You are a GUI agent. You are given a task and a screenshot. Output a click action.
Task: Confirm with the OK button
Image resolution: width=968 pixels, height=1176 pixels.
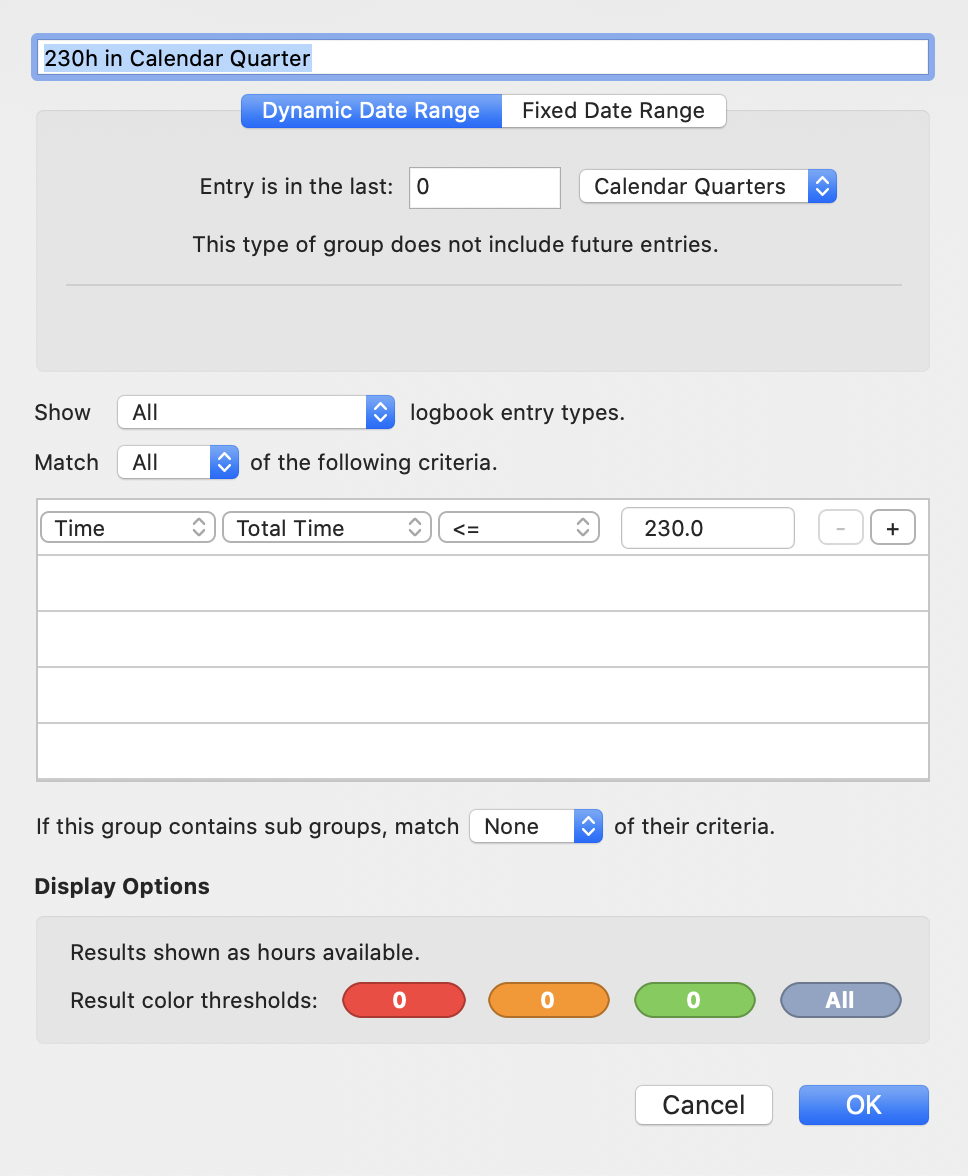point(864,1105)
